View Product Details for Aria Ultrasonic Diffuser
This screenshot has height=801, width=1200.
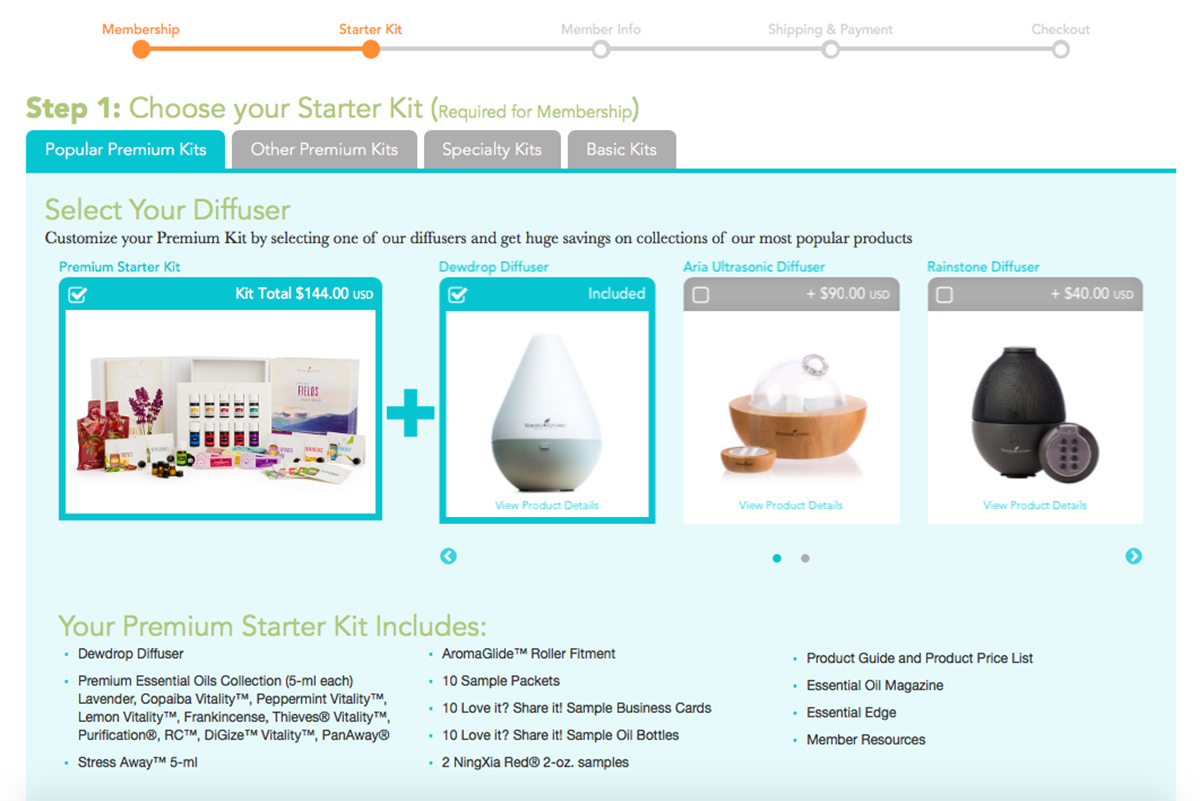coord(791,505)
